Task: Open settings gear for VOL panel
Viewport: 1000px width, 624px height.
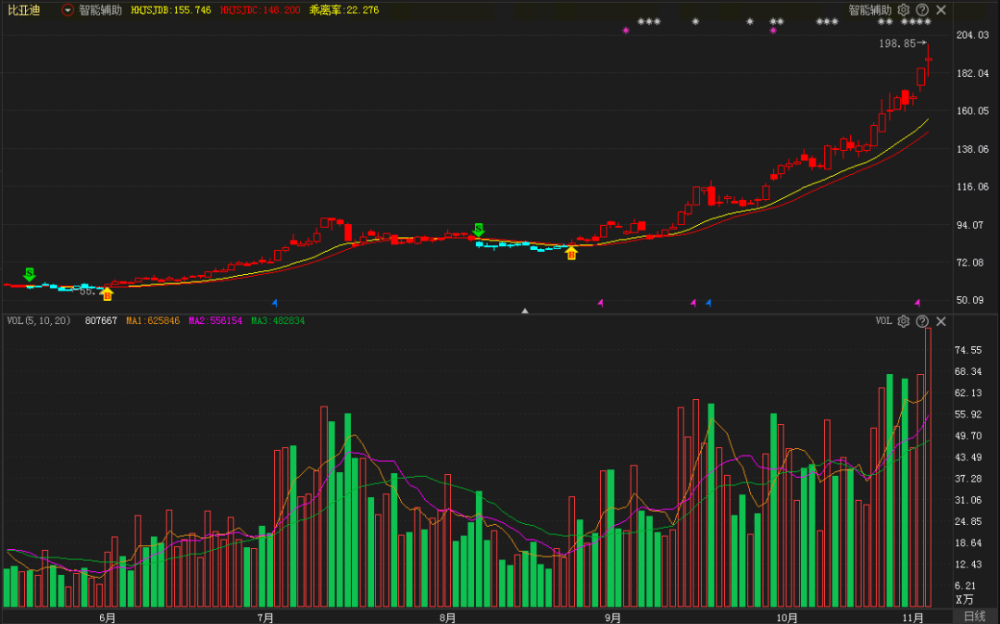Action: (903, 321)
